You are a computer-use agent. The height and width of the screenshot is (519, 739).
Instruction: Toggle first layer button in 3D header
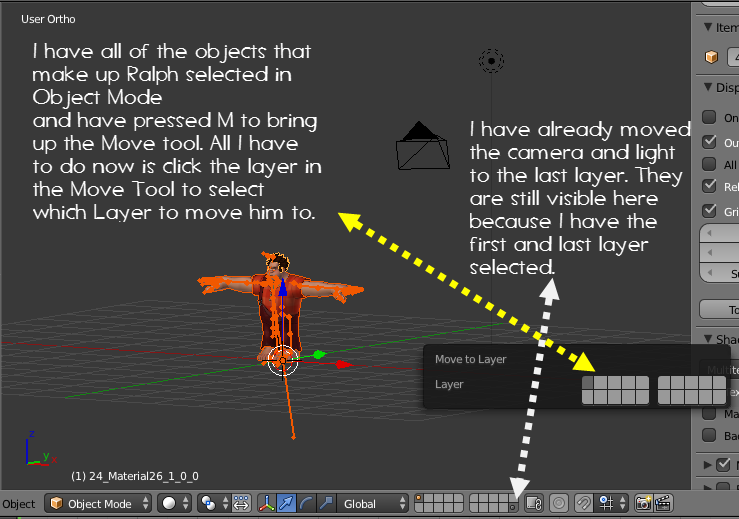pos(419,498)
